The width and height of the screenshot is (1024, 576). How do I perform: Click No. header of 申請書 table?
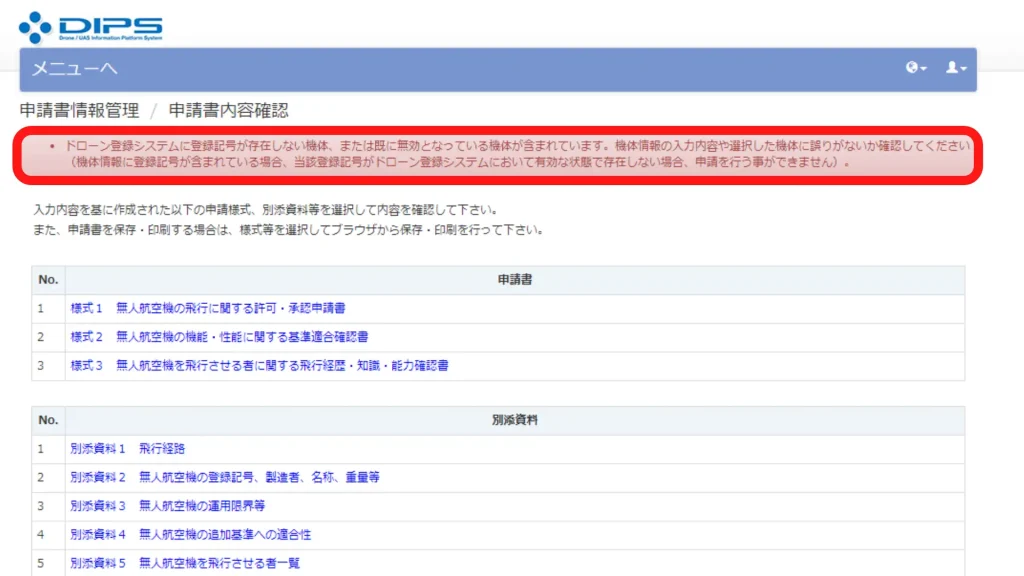[x=48, y=280]
